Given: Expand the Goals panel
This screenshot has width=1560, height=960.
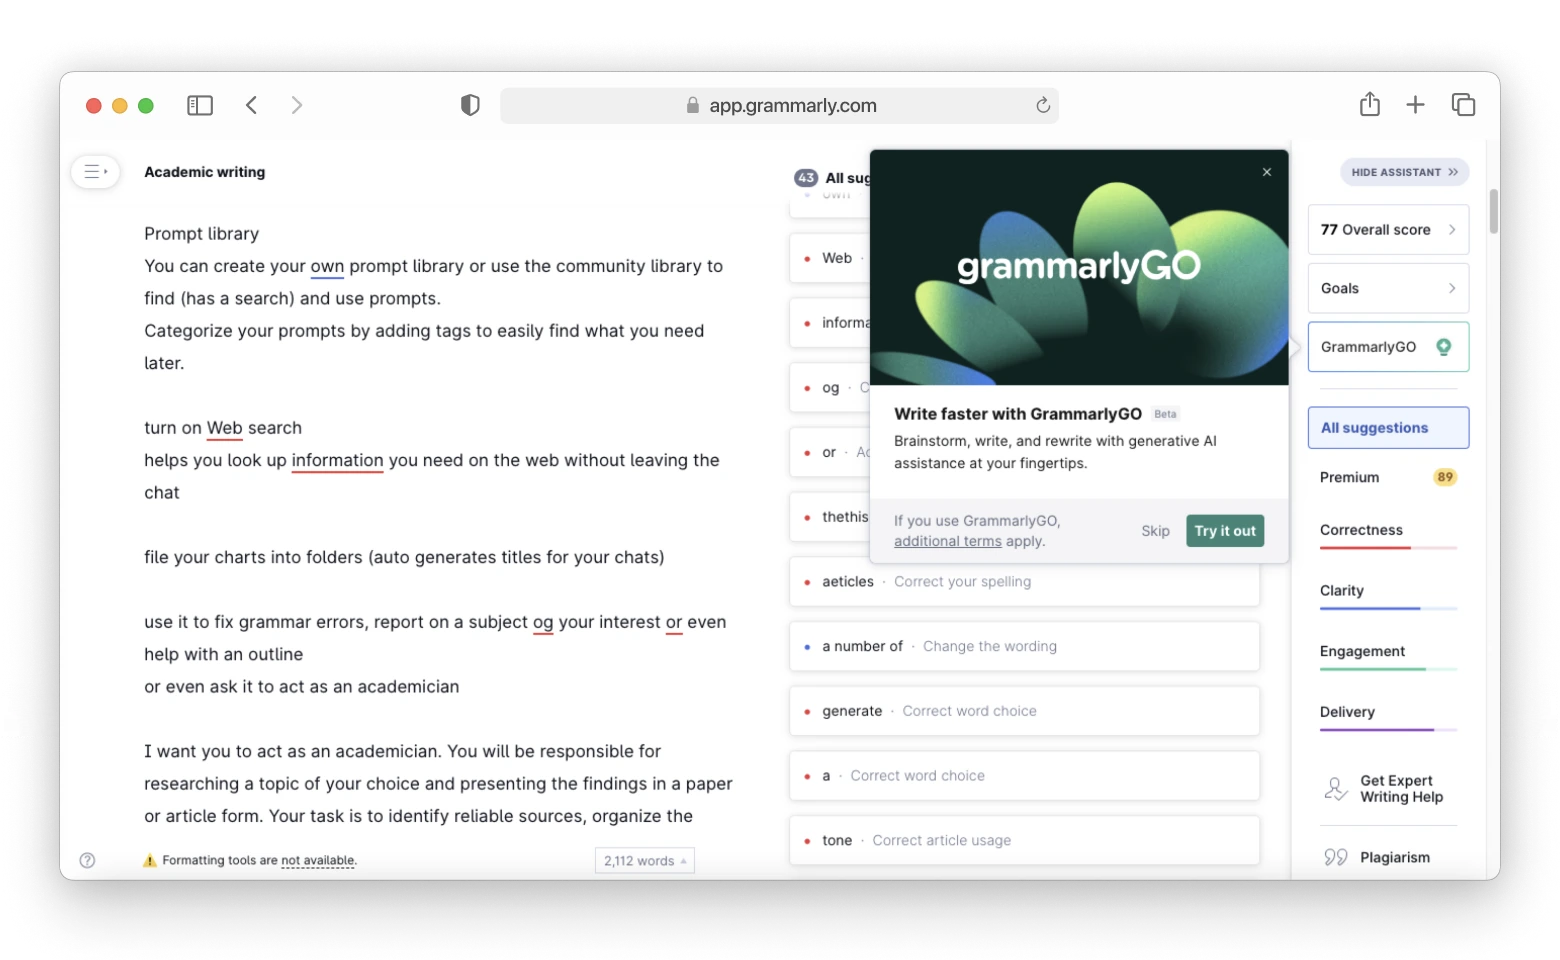Looking at the screenshot, I should (x=1388, y=288).
